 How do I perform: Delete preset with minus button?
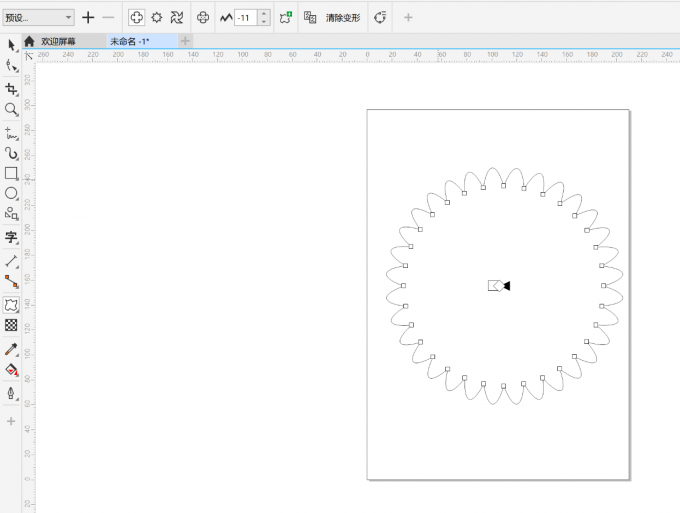pyautogui.click(x=108, y=17)
